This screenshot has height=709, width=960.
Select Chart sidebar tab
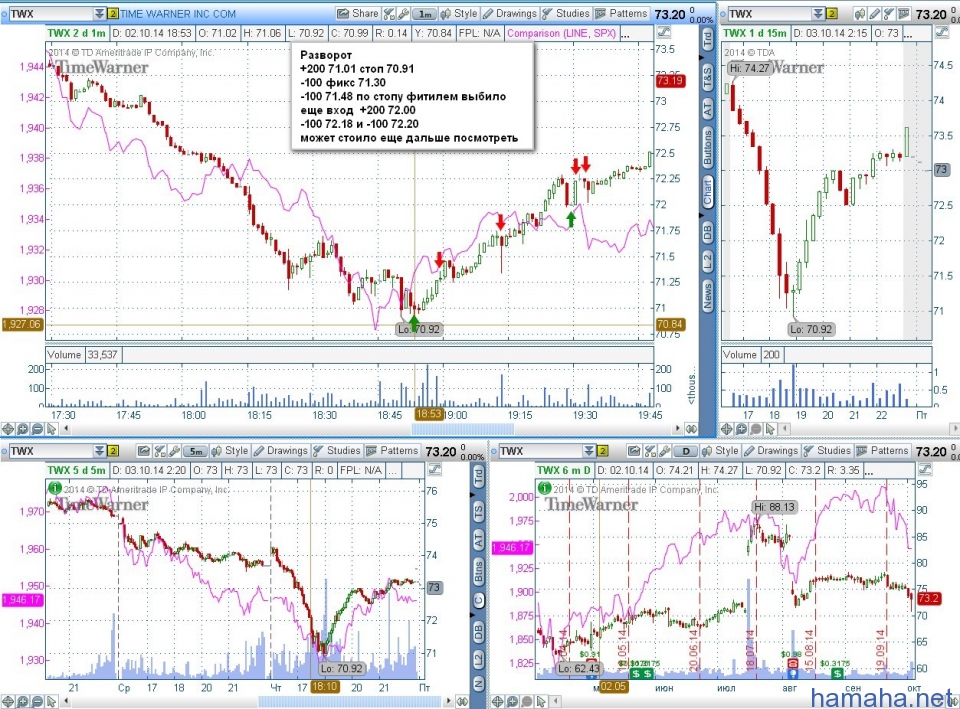[707, 192]
